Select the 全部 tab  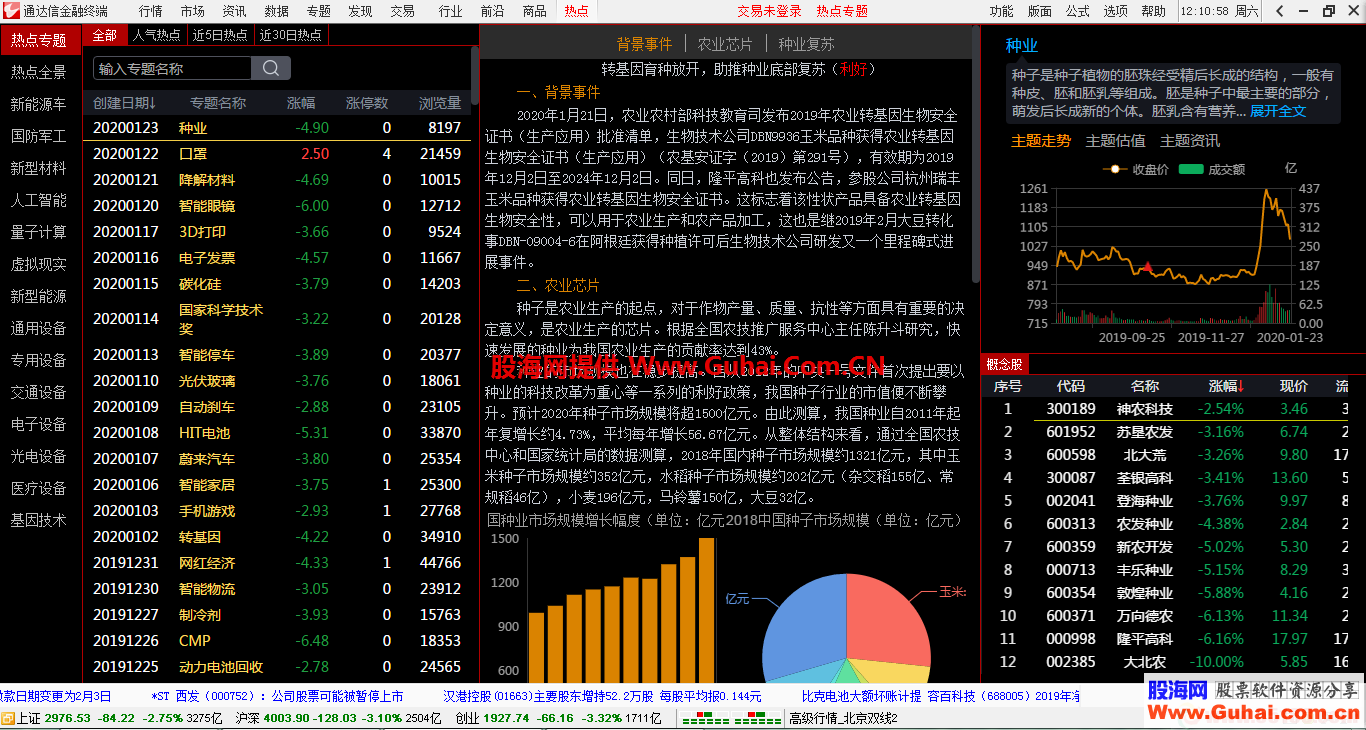[x=105, y=35]
